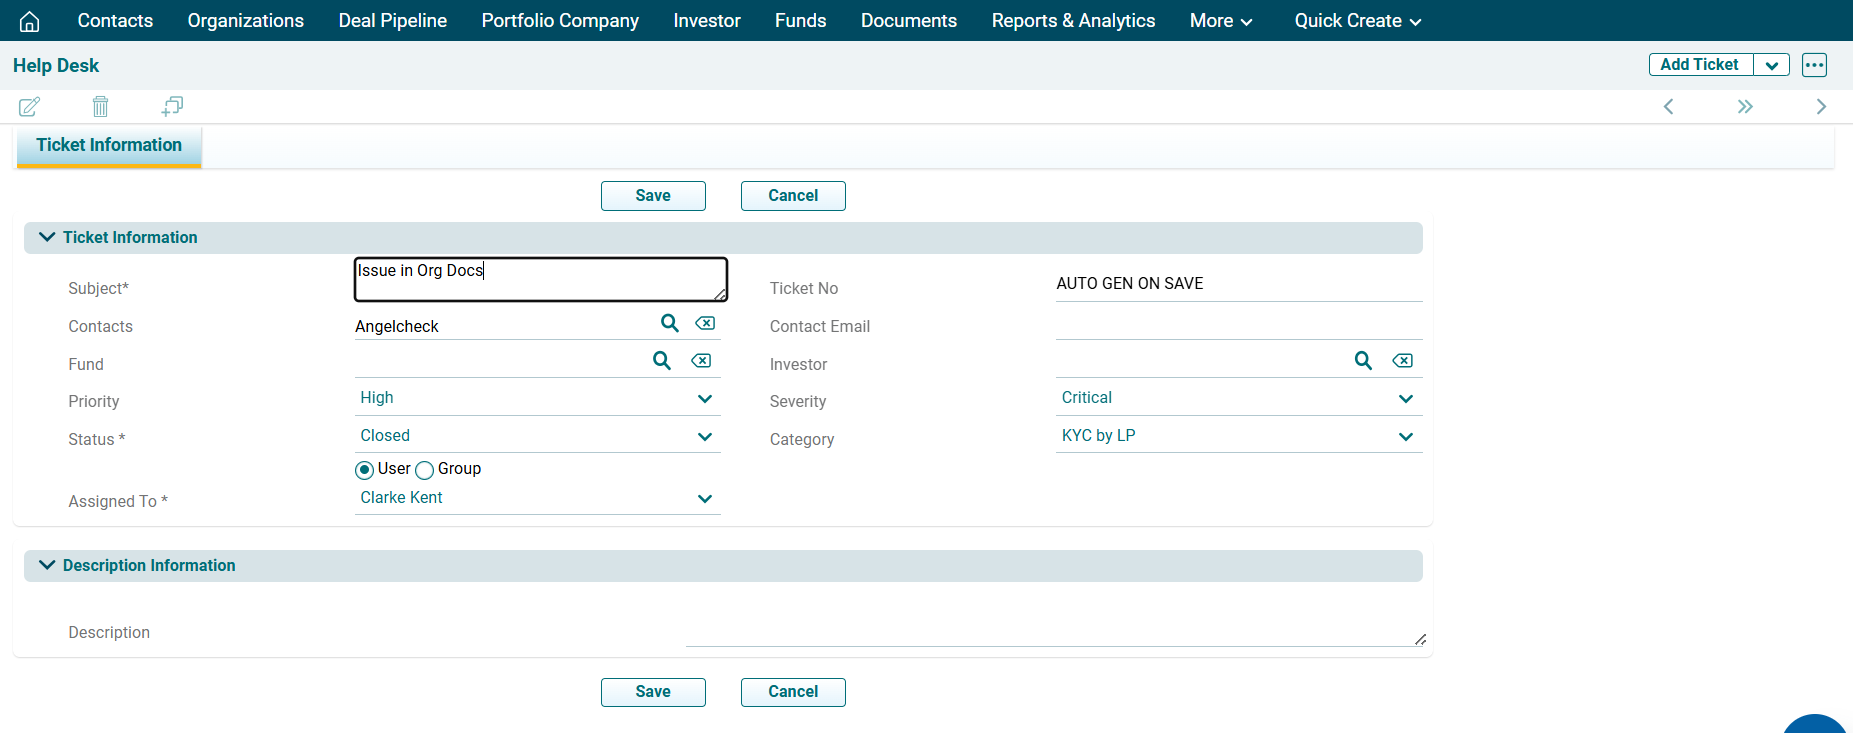Click the clone ticket icon
Viewport: 1853px width, 733px height.
point(172,106)
